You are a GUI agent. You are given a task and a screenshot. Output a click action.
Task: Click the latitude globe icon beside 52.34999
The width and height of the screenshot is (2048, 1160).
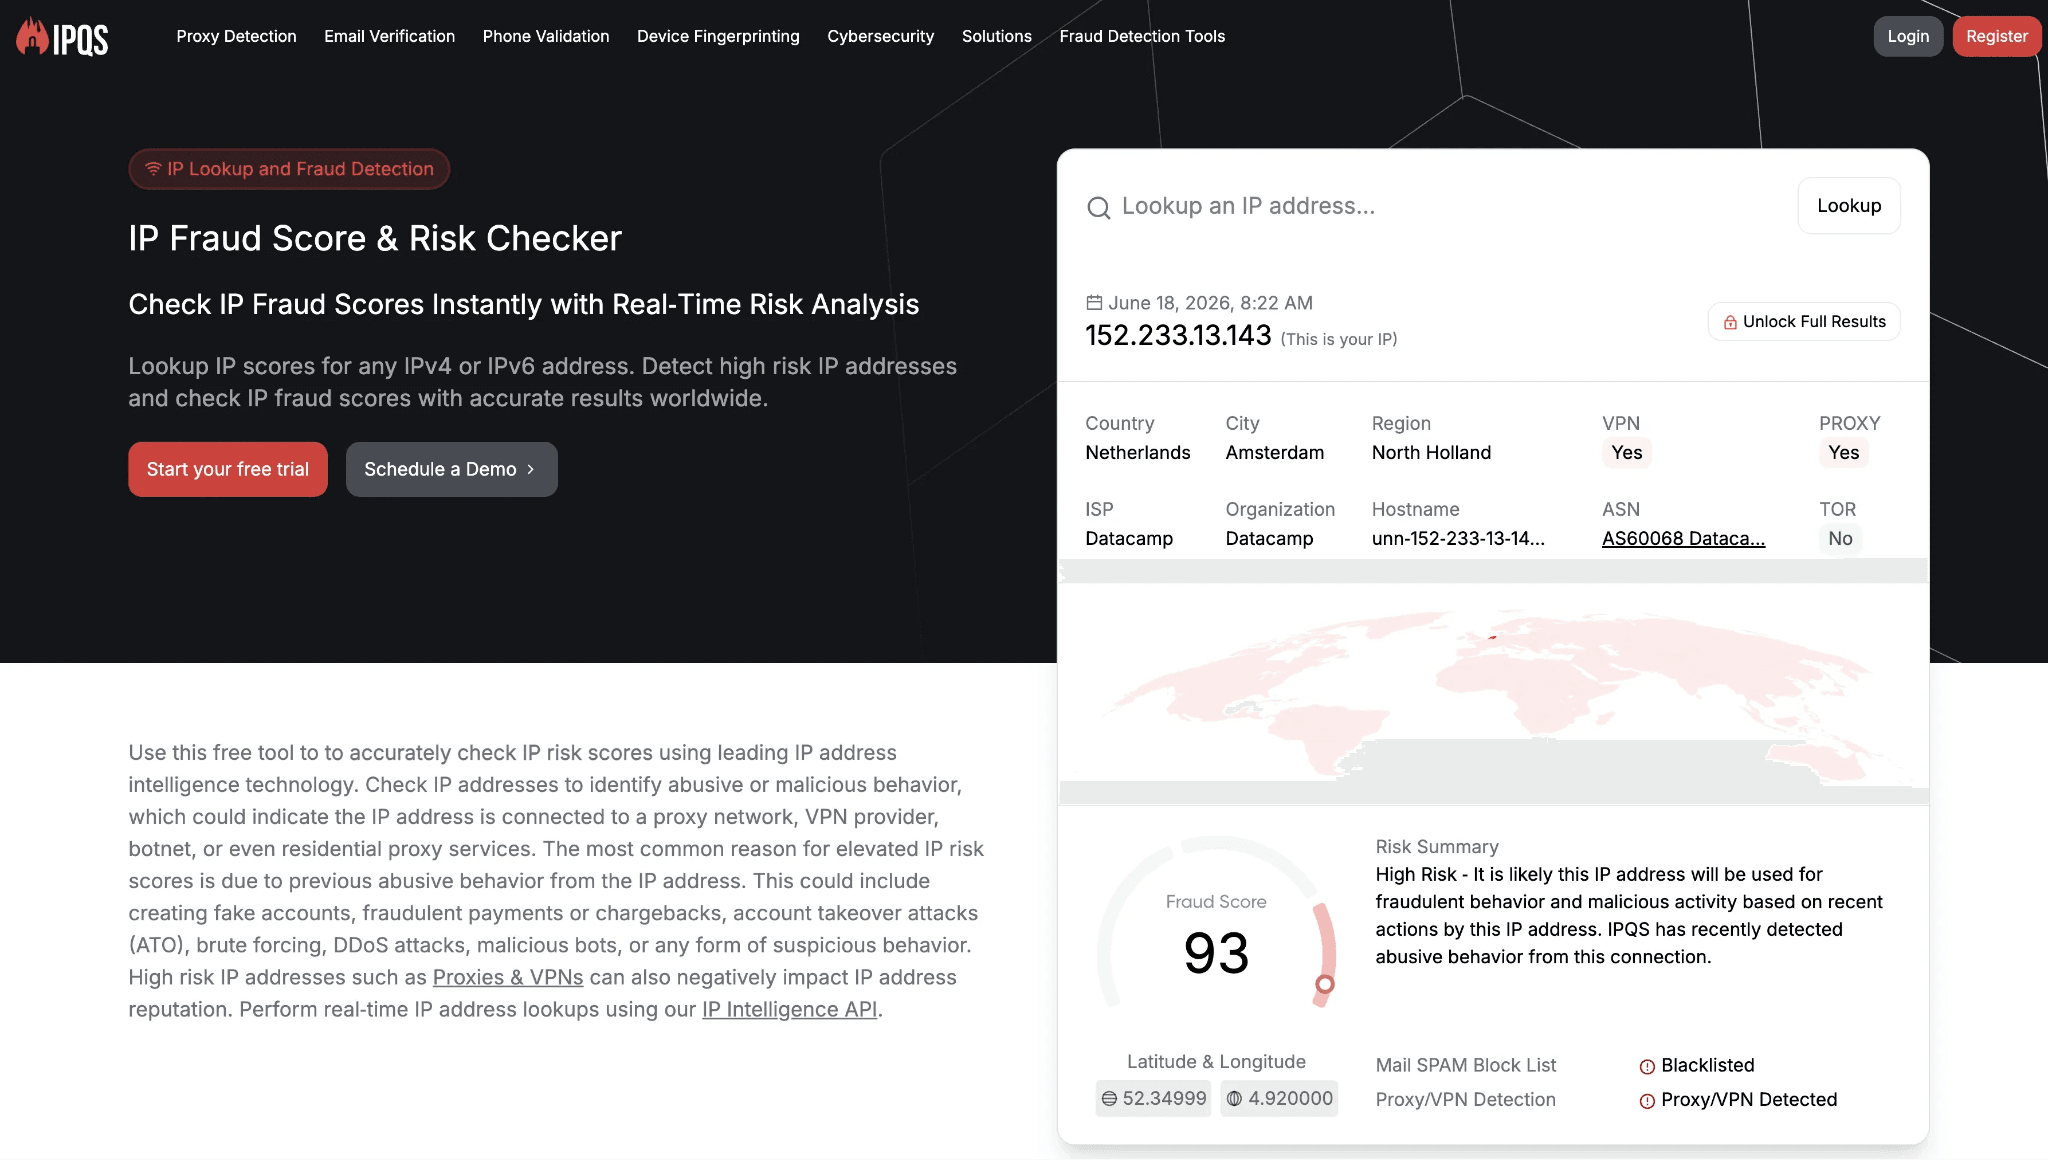click(1109, 1099)
